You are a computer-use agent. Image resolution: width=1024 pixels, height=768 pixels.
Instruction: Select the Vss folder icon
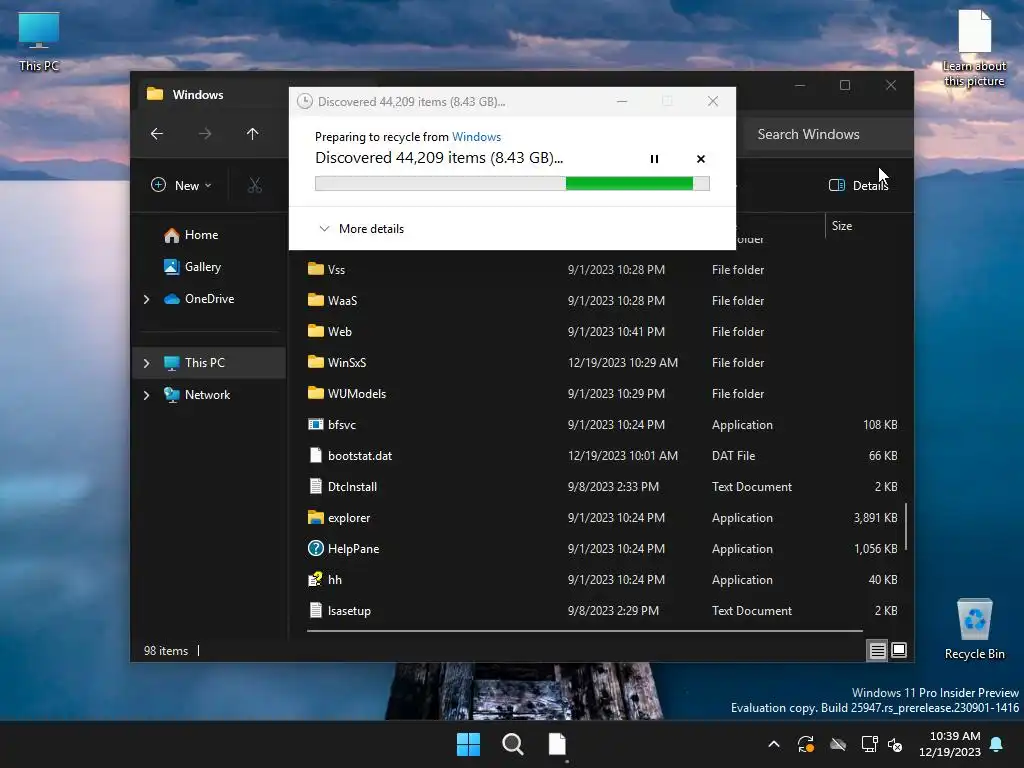click(x=316, y=269)
